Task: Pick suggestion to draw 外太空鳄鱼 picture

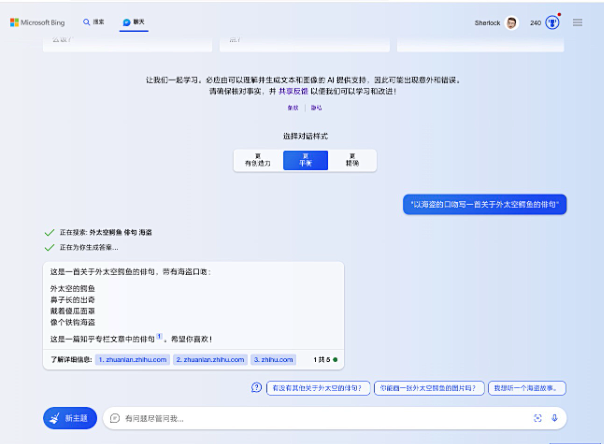Action: pos(429,388)
